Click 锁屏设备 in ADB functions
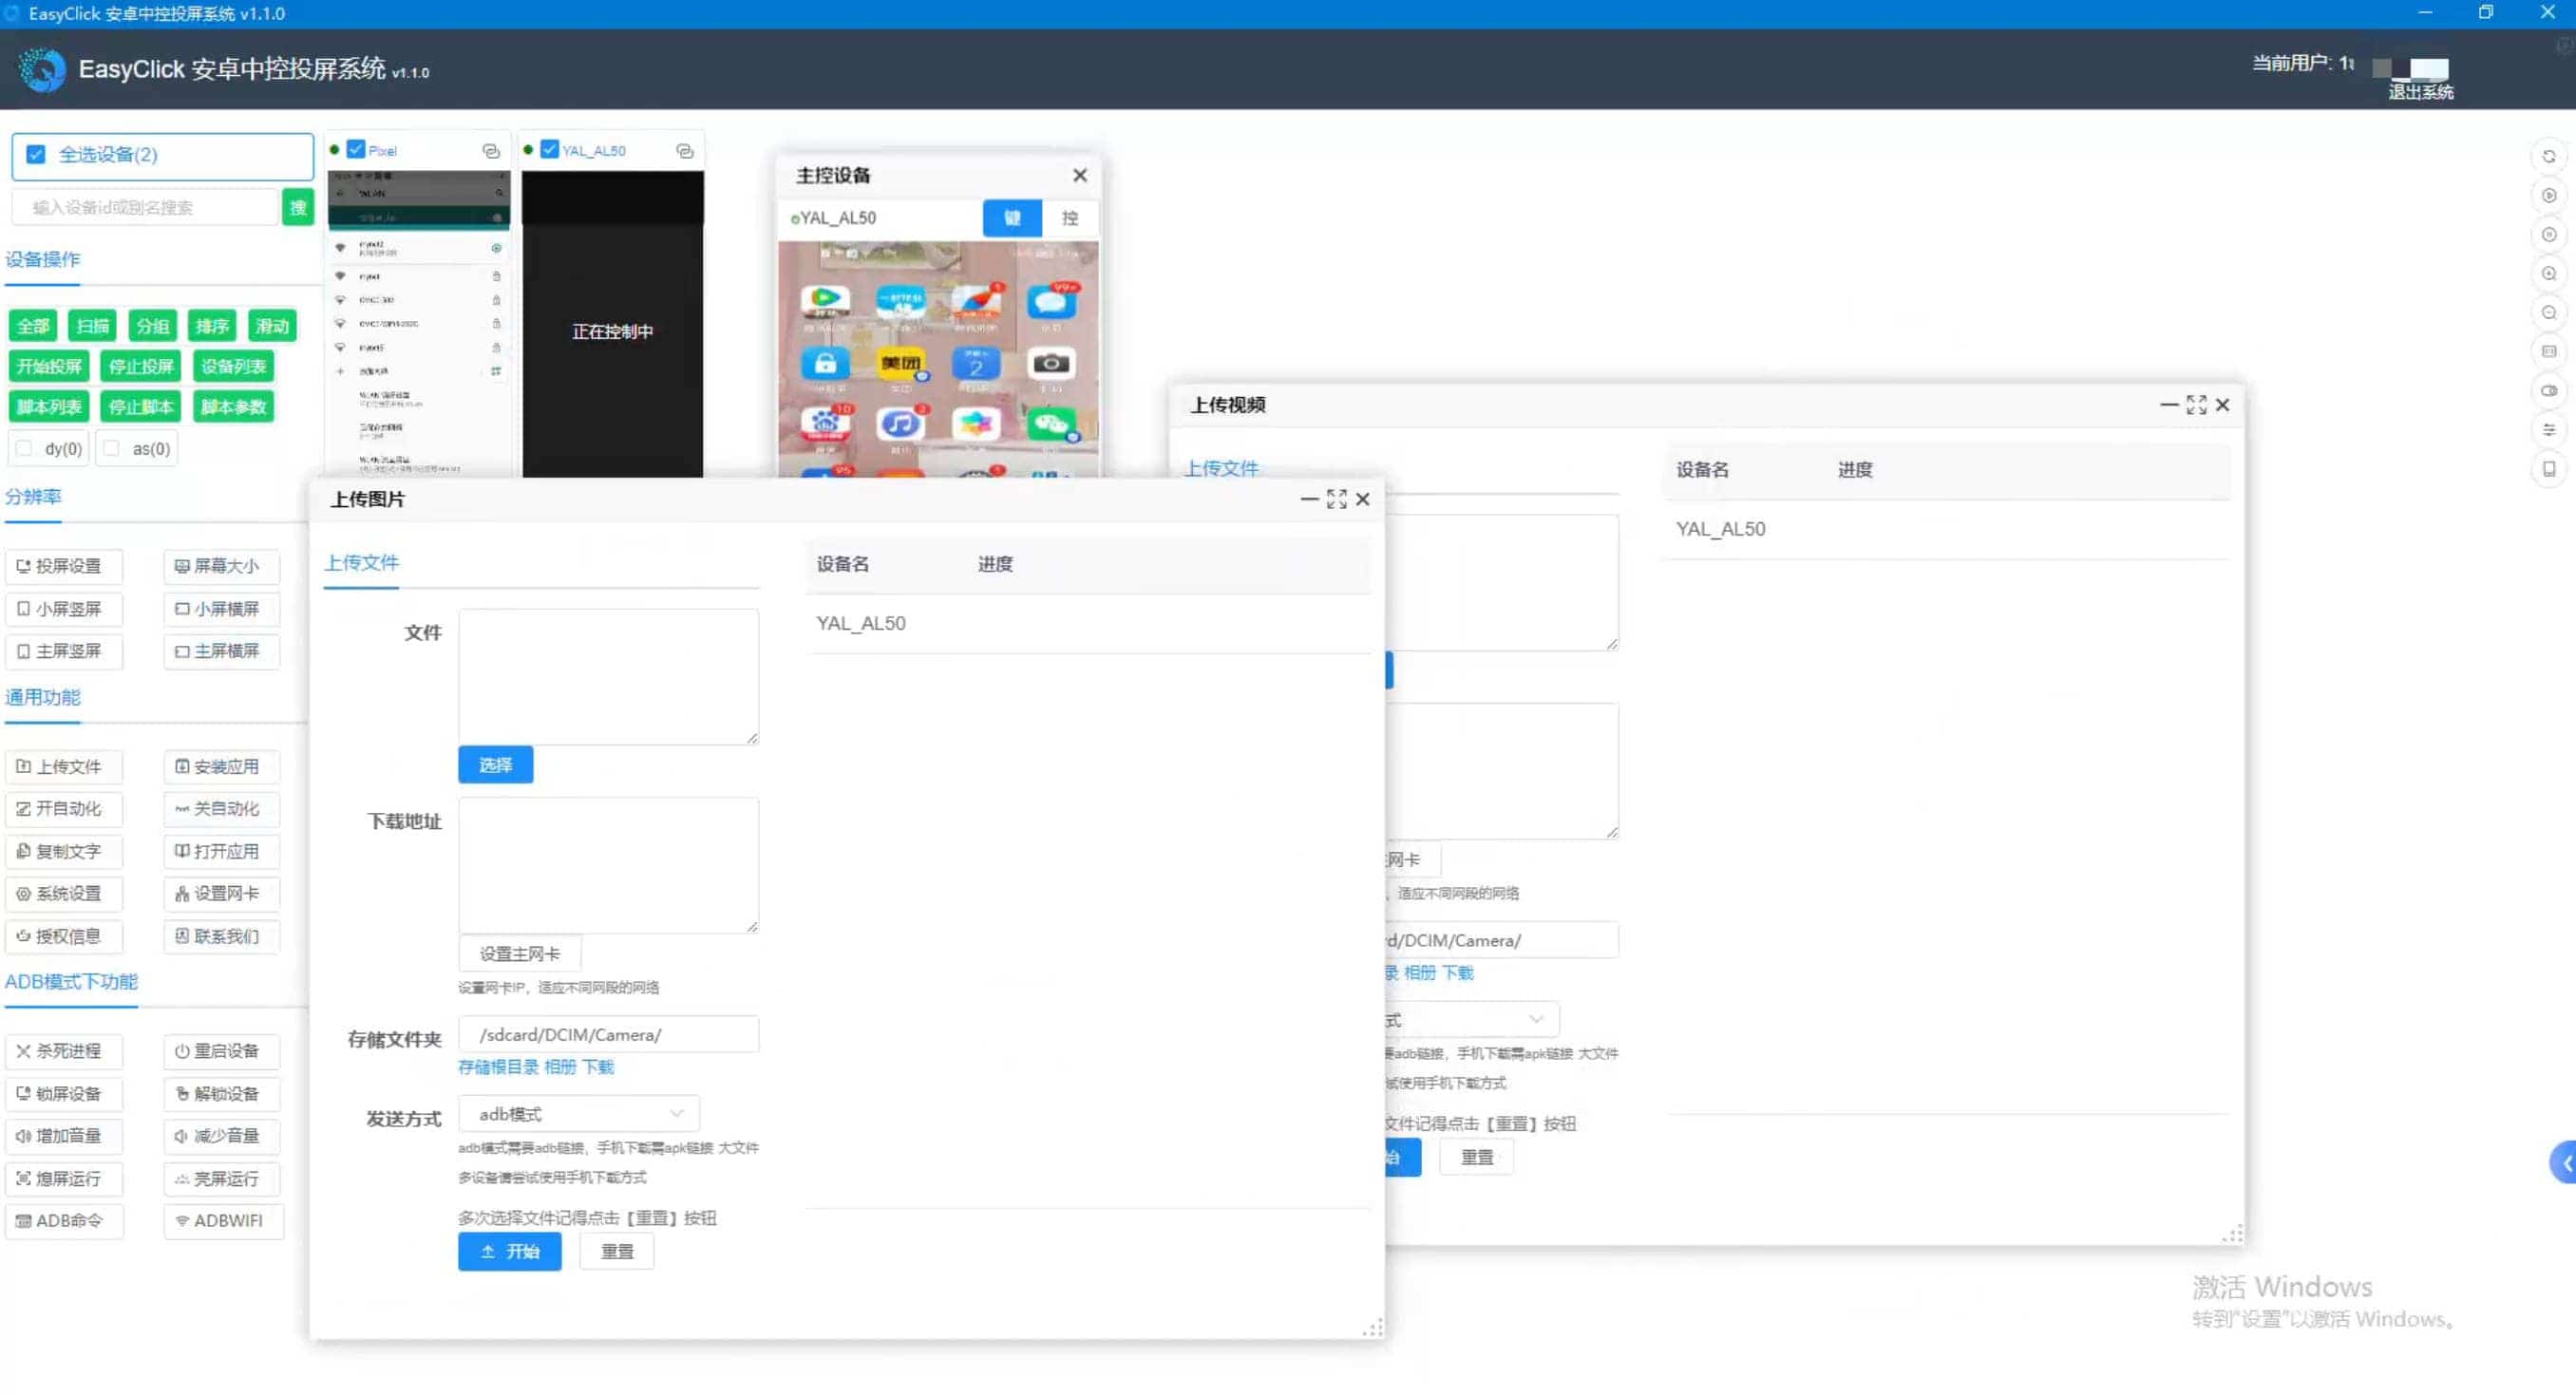 [63, 1093]
